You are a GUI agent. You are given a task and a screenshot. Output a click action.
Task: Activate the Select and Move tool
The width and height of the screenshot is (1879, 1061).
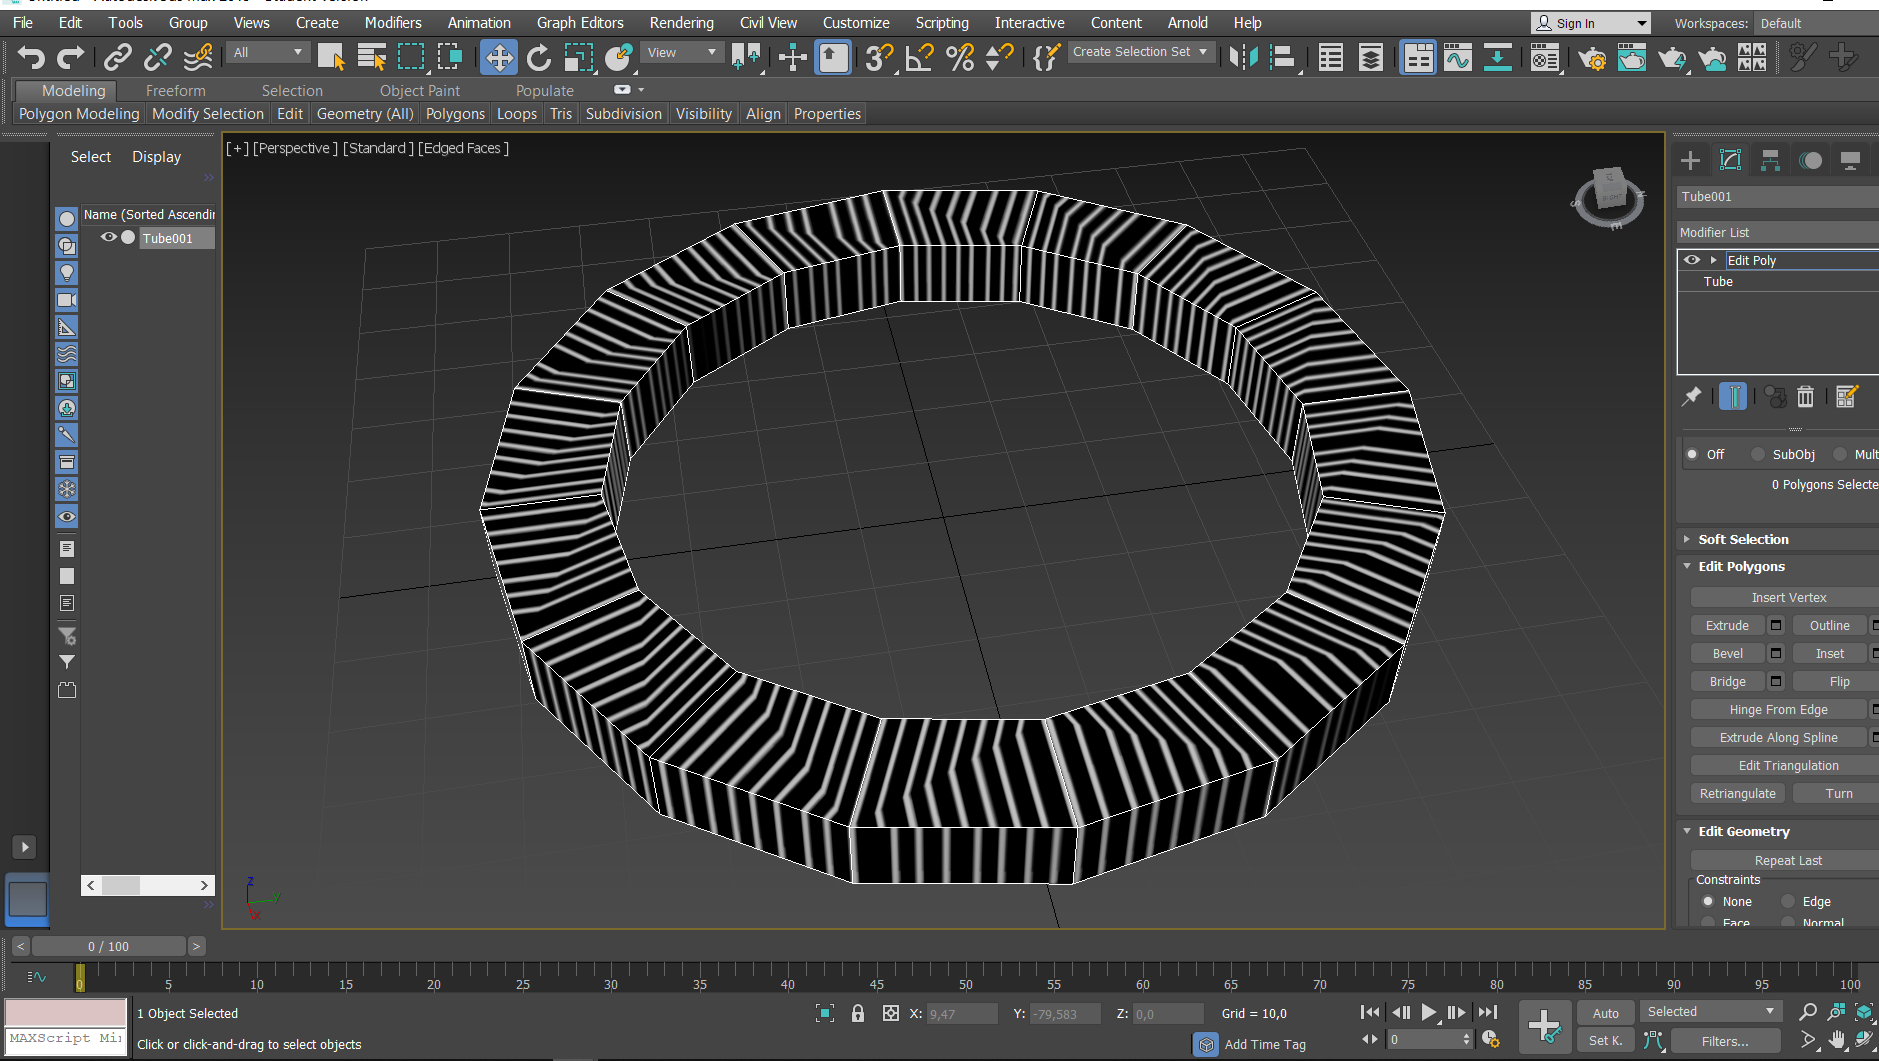[498, 57]
